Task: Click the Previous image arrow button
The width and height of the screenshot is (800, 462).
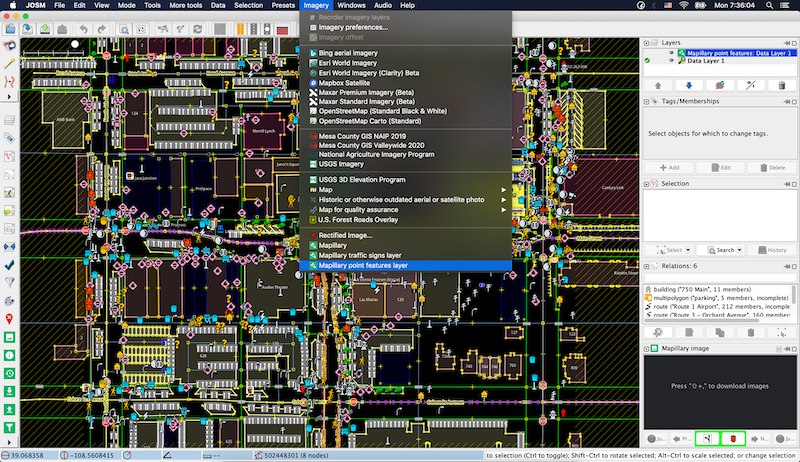Action: pos(681,439)
